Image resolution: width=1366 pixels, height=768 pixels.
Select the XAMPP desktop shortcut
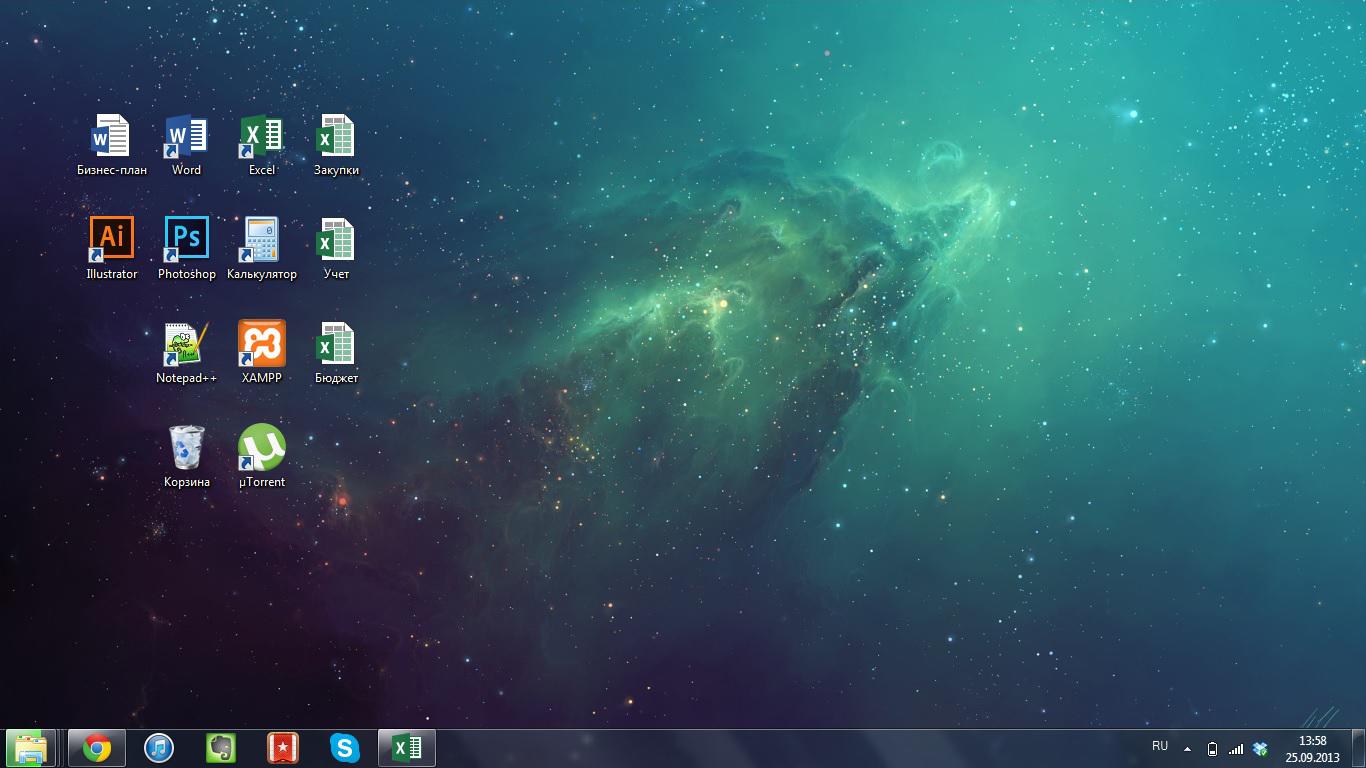[x=261, y=353]
